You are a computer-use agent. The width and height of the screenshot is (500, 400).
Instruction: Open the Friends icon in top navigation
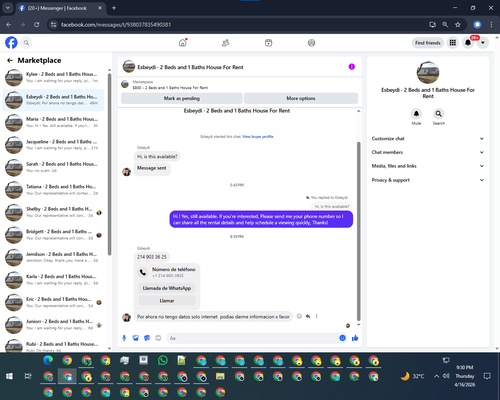[226, 43]
